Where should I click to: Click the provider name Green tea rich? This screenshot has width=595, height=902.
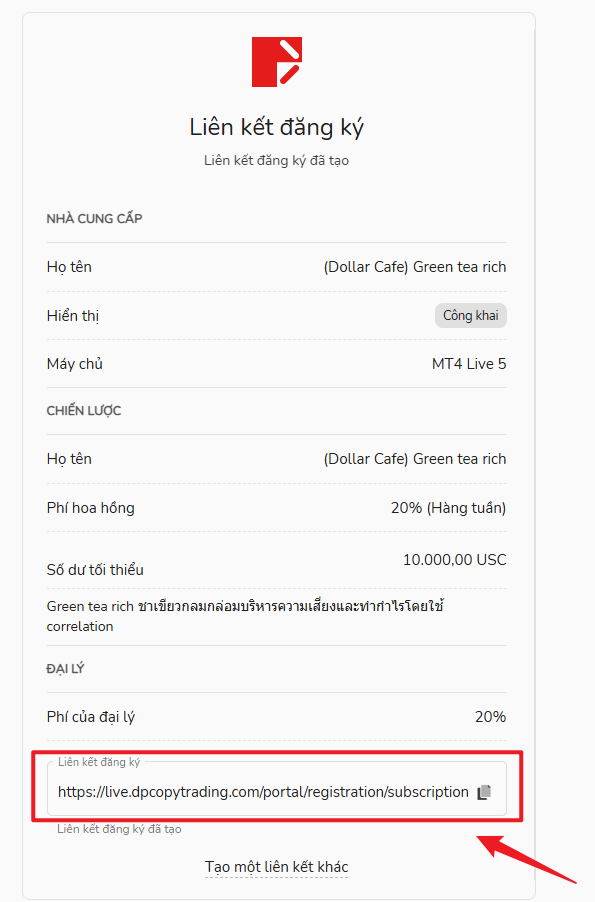click(415, 267)
